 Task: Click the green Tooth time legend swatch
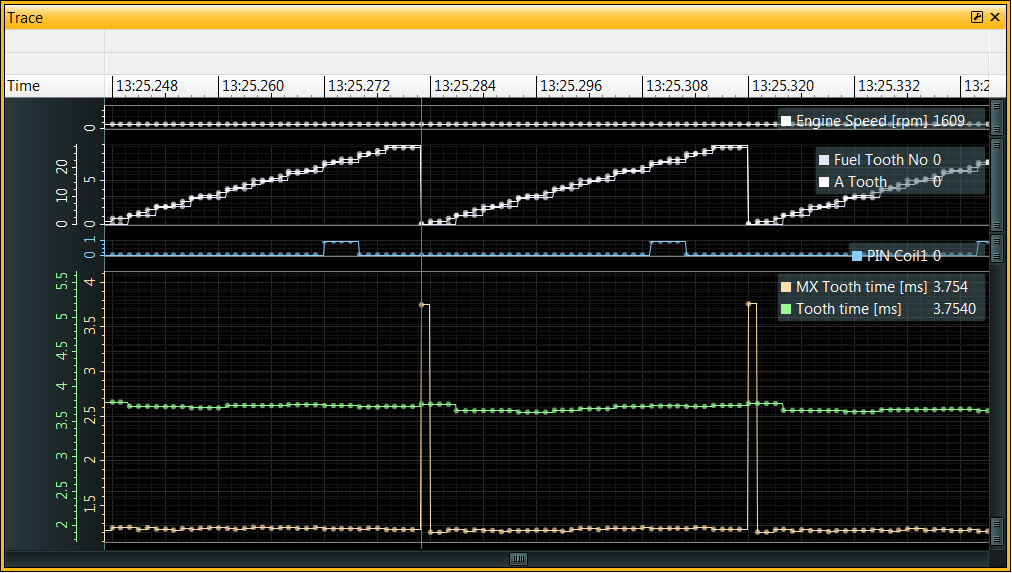click(786, 309)
